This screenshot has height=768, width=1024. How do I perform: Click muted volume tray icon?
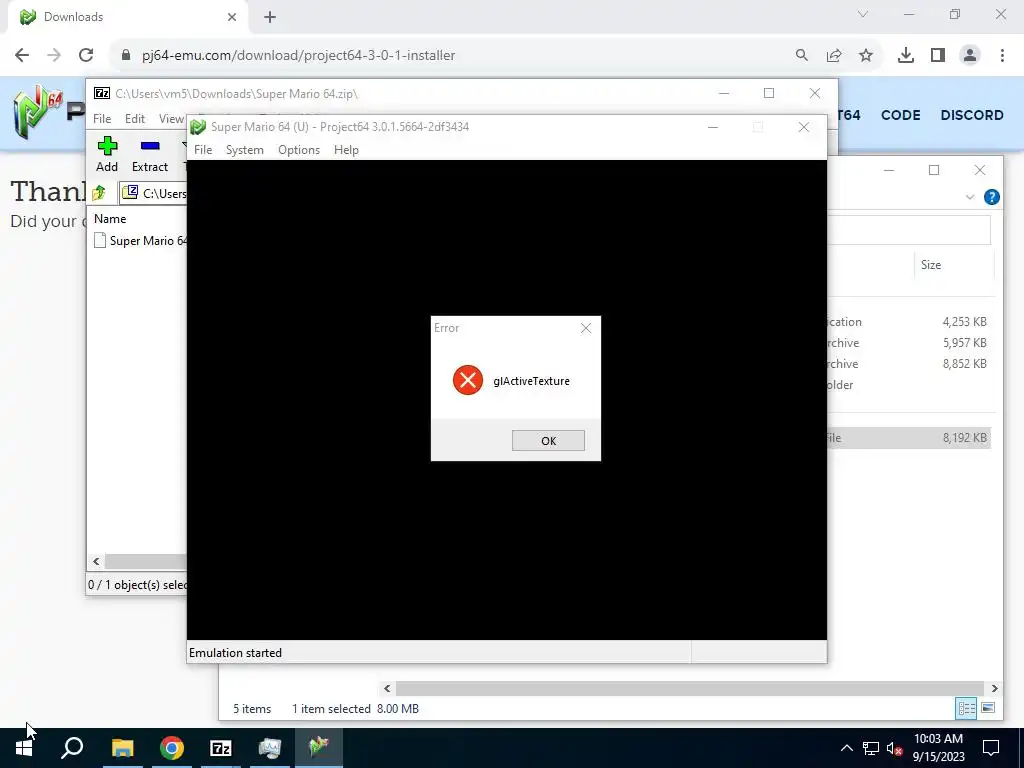click(x=894, y=748)
